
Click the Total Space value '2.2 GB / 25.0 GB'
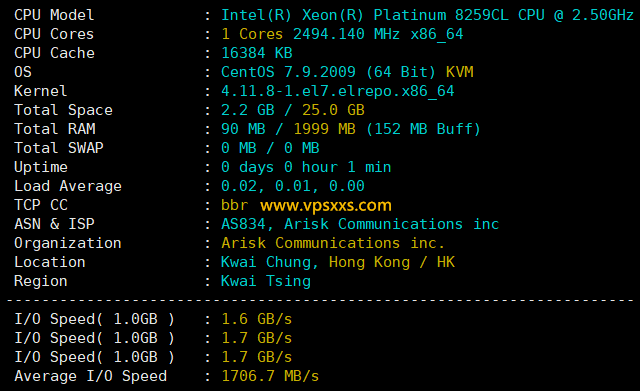[293, 110]
